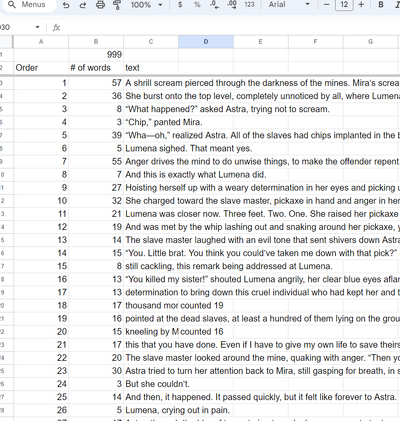Select column G header
The height and width of the screenshot is (421, 400).
[x=371, y=42]
